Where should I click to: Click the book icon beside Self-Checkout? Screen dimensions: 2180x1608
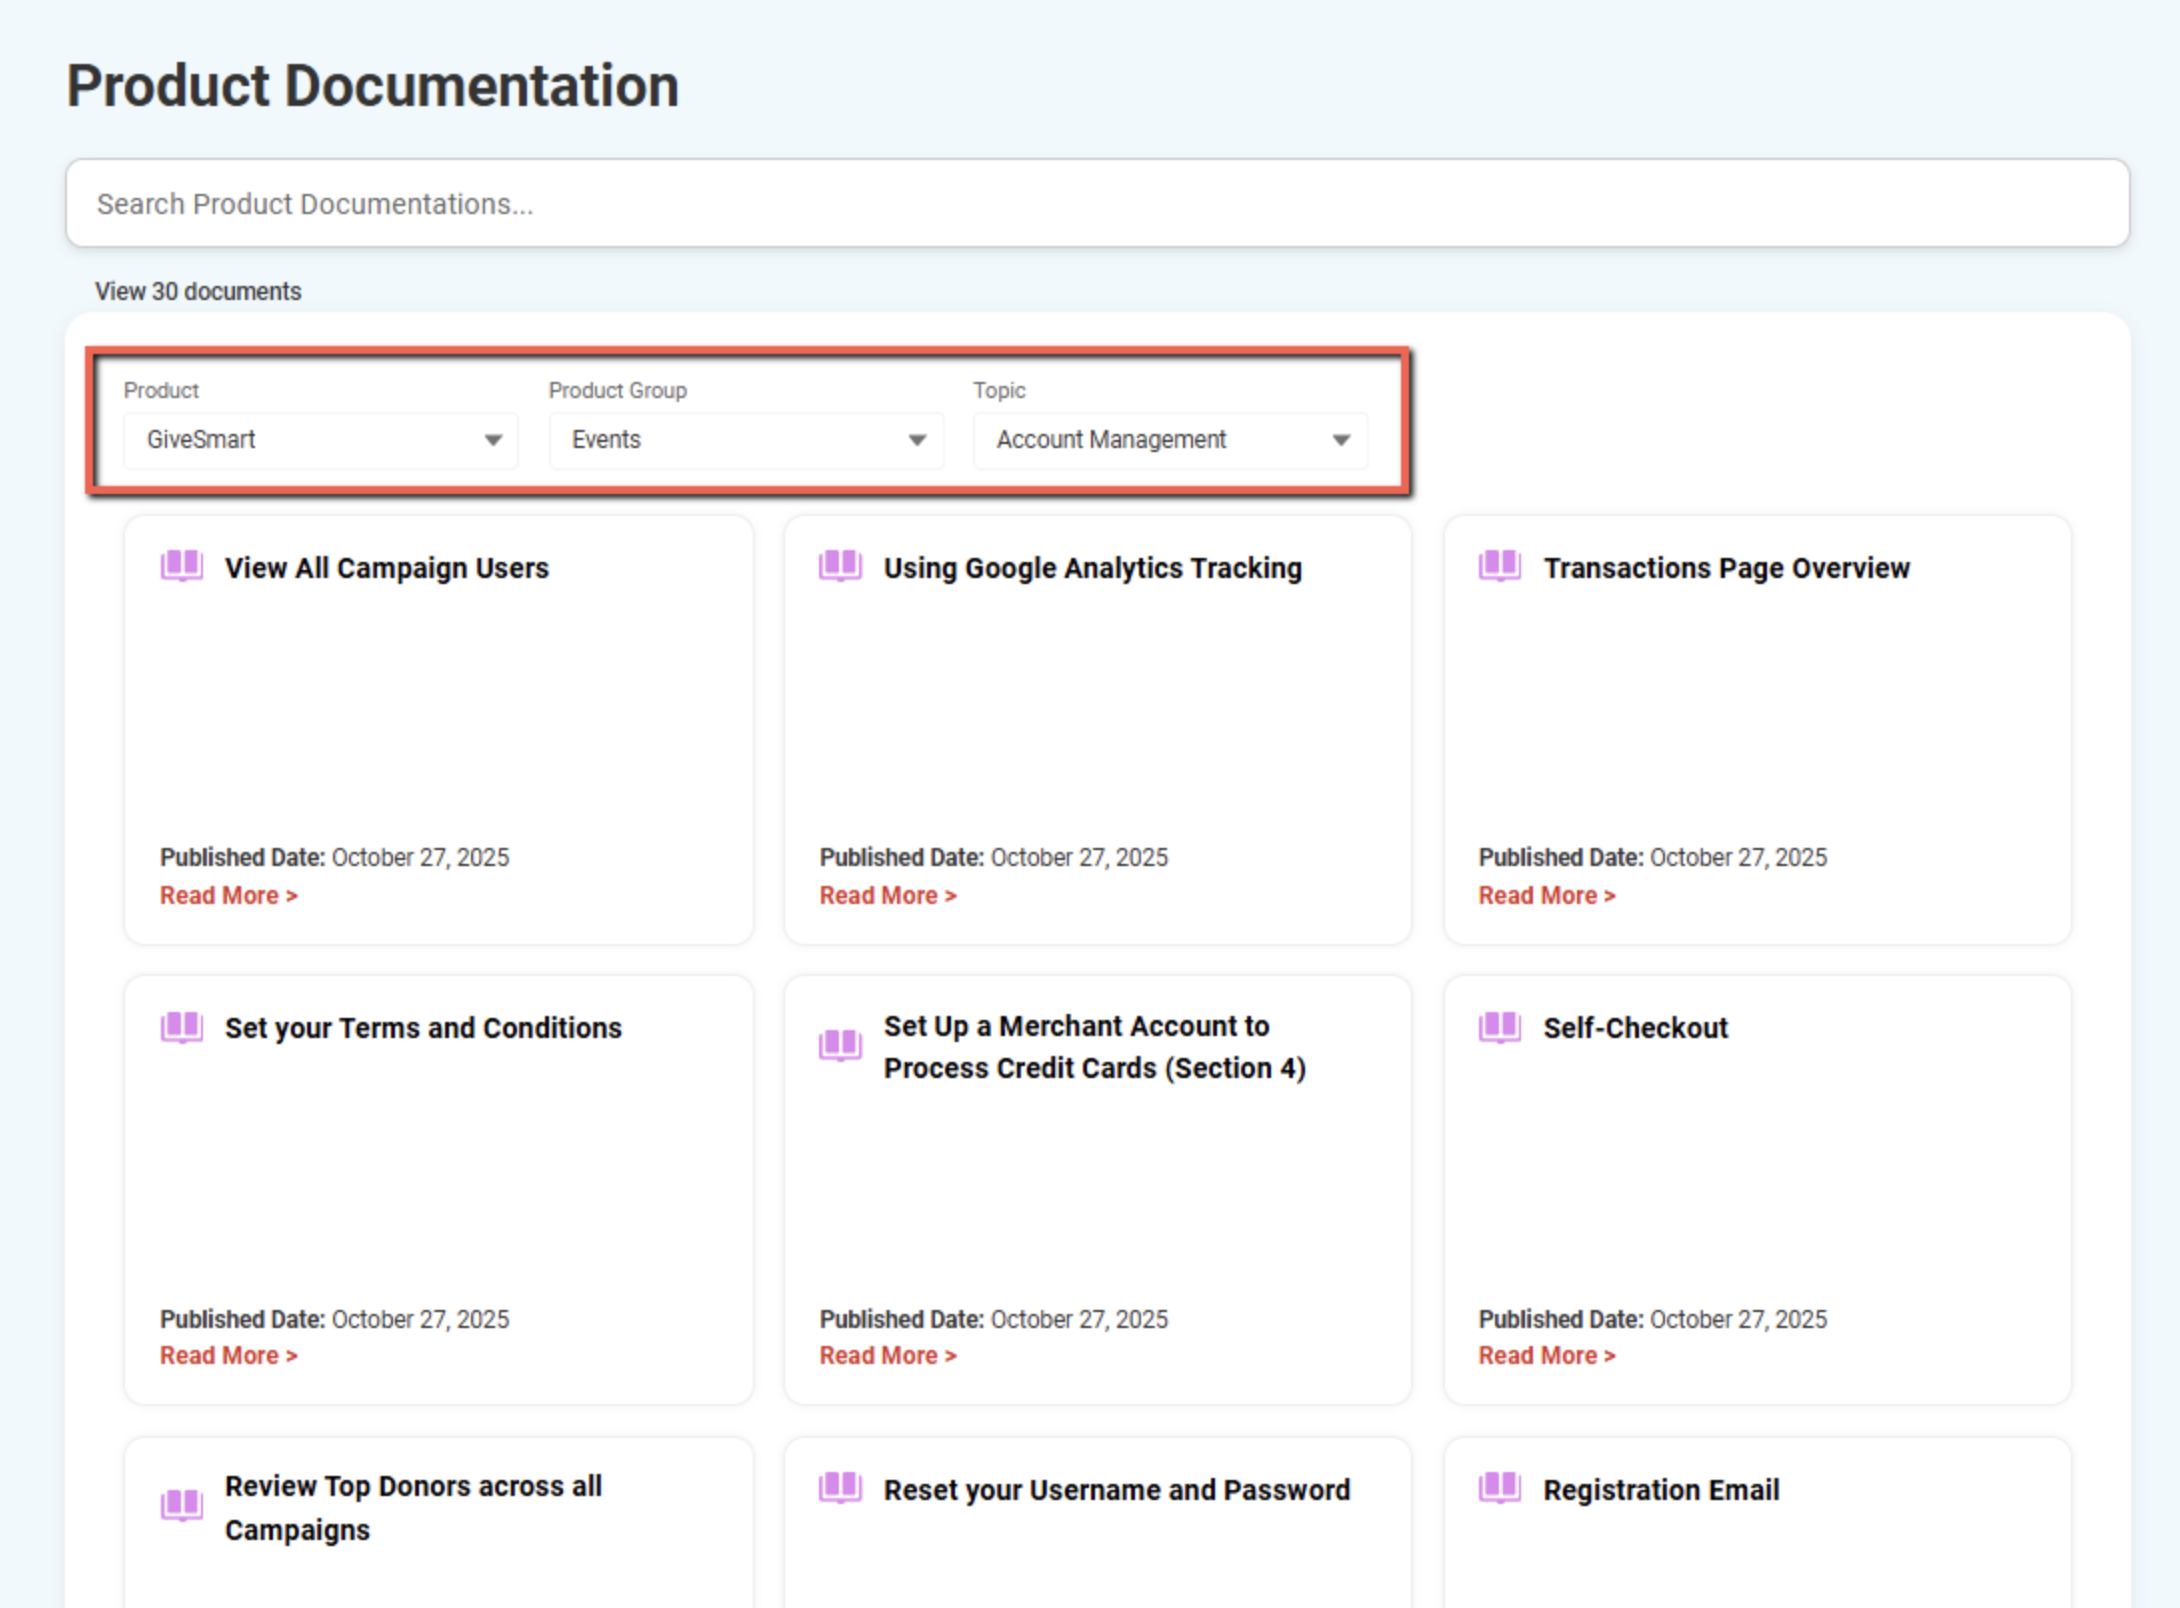pos(1500,1027)
